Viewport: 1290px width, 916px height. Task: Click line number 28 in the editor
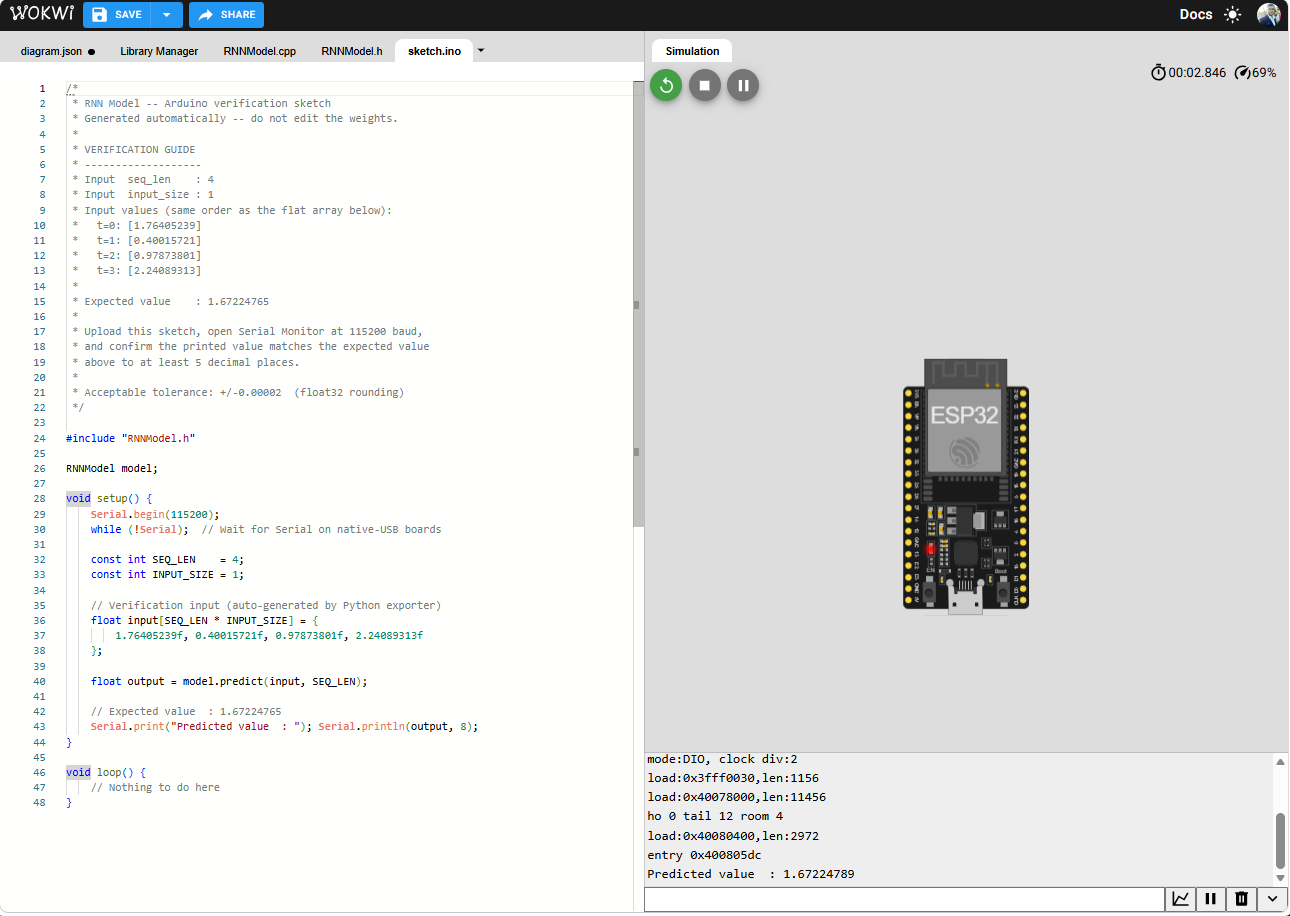40,498
